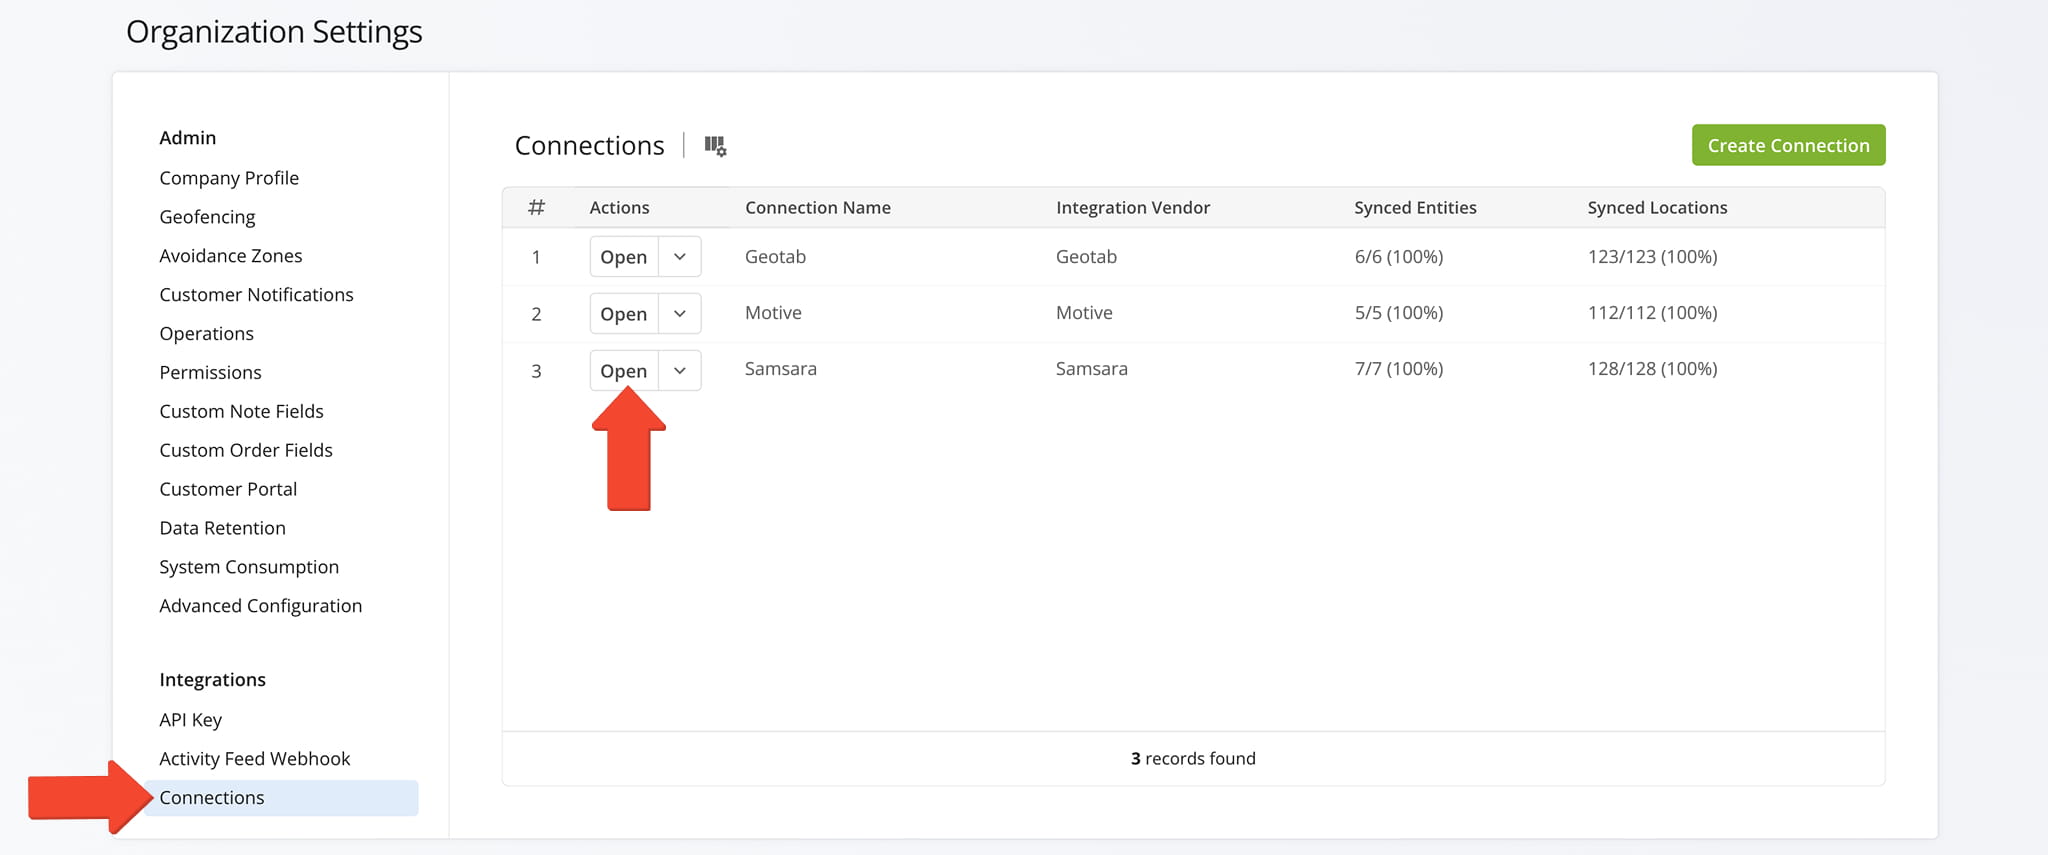Viewport: 2048px width, 855px height.
Task: Open Data Retention settings
Action: [x=222, y=529]
